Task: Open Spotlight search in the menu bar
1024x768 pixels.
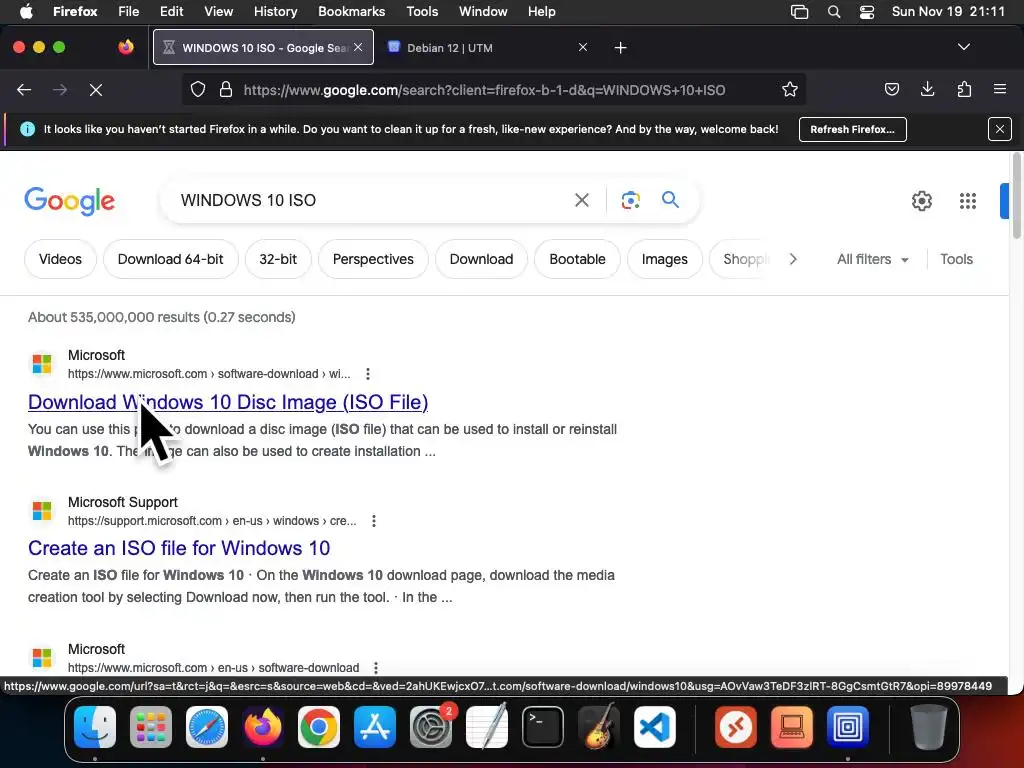Action: pos(833,11)
